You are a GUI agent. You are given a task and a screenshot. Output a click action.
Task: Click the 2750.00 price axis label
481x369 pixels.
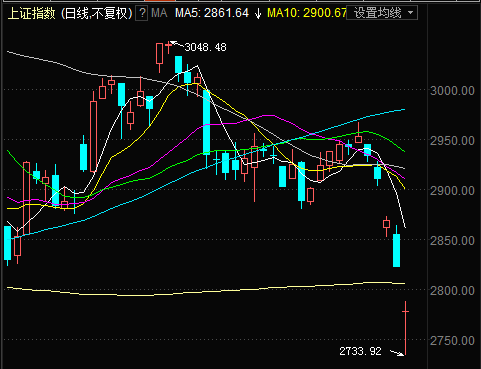tap(452, 341)
